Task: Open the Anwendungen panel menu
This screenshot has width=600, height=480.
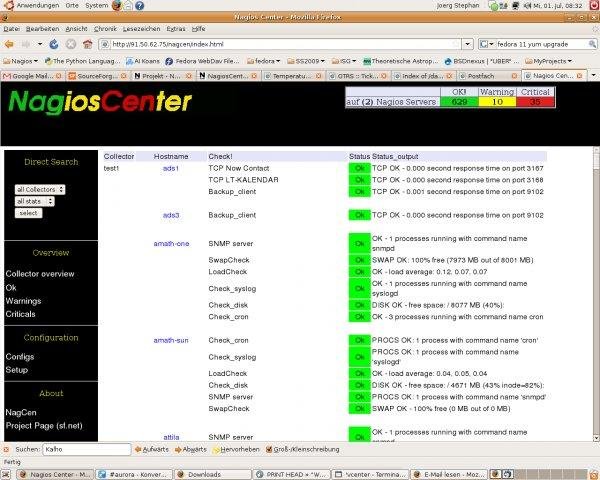Action: [33, 5]
